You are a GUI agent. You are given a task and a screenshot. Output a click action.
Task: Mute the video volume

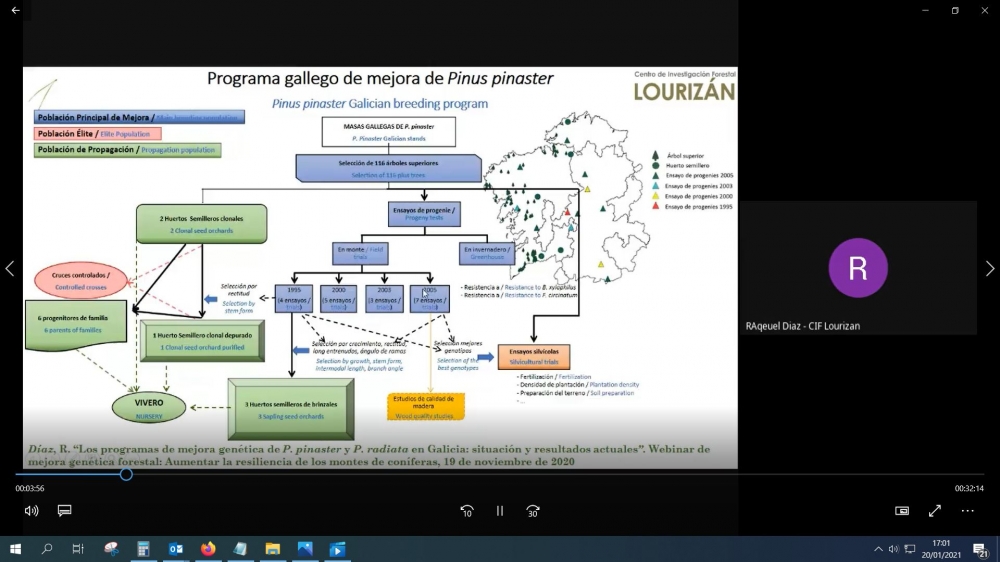click(x=31, y=511)
